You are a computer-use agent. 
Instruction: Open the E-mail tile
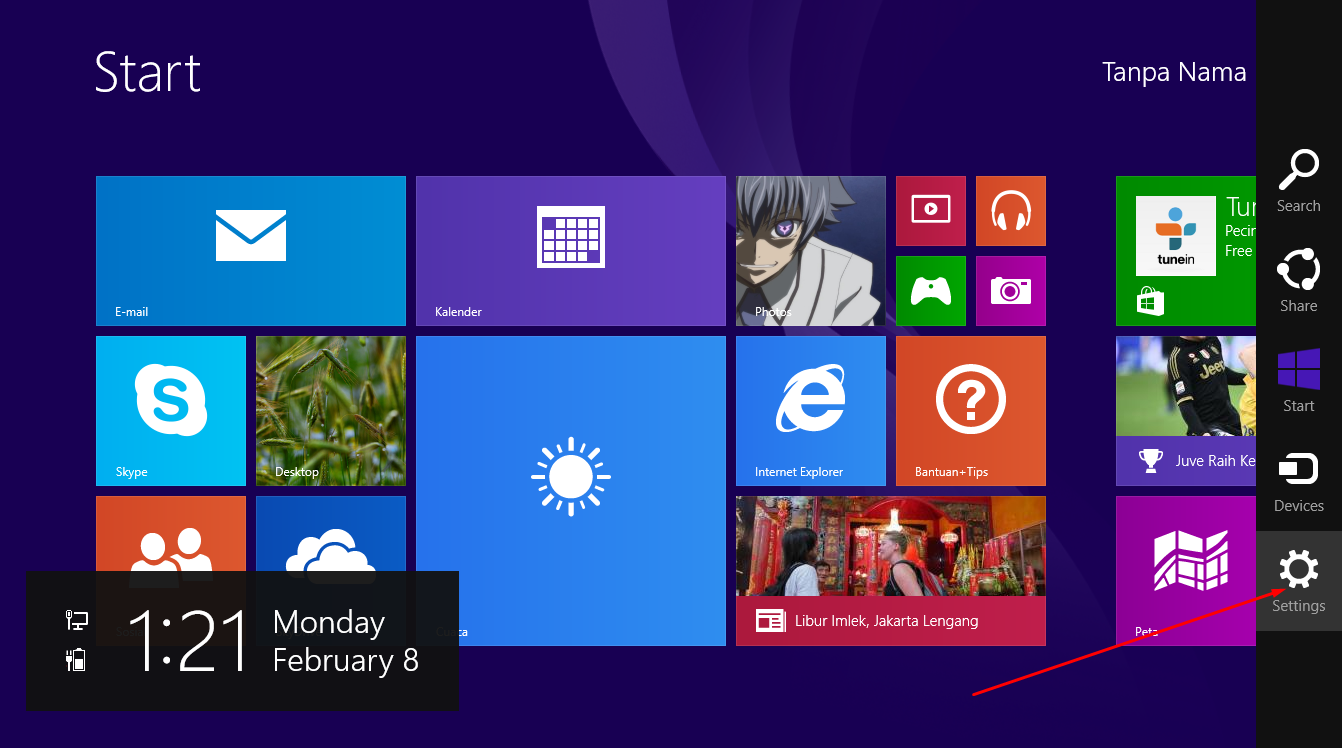click(250, 250)
